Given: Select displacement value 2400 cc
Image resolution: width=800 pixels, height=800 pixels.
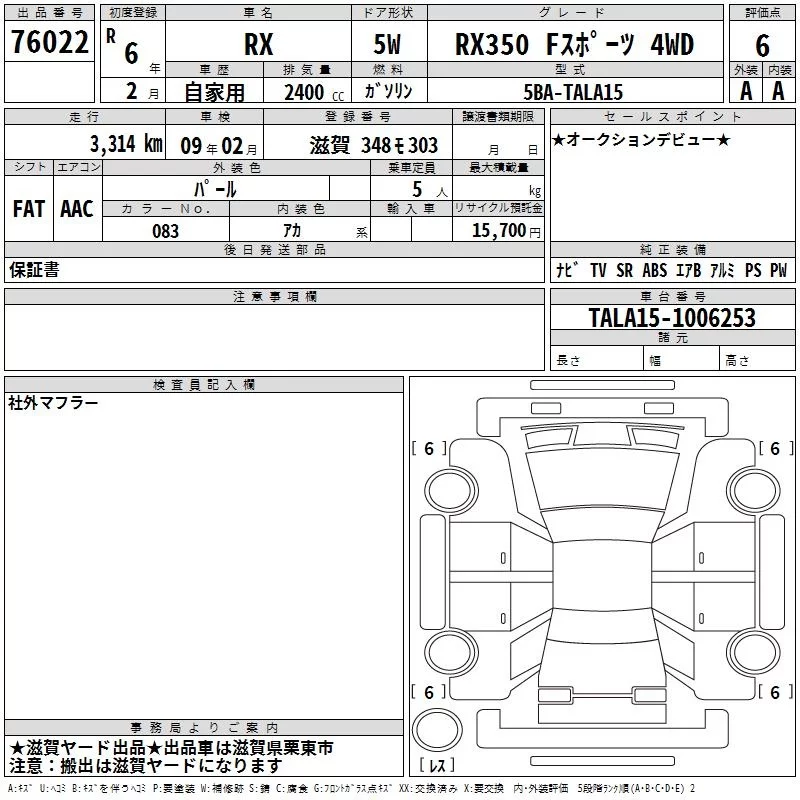Looking at the screenshot, I should click(x=314, y=92).
